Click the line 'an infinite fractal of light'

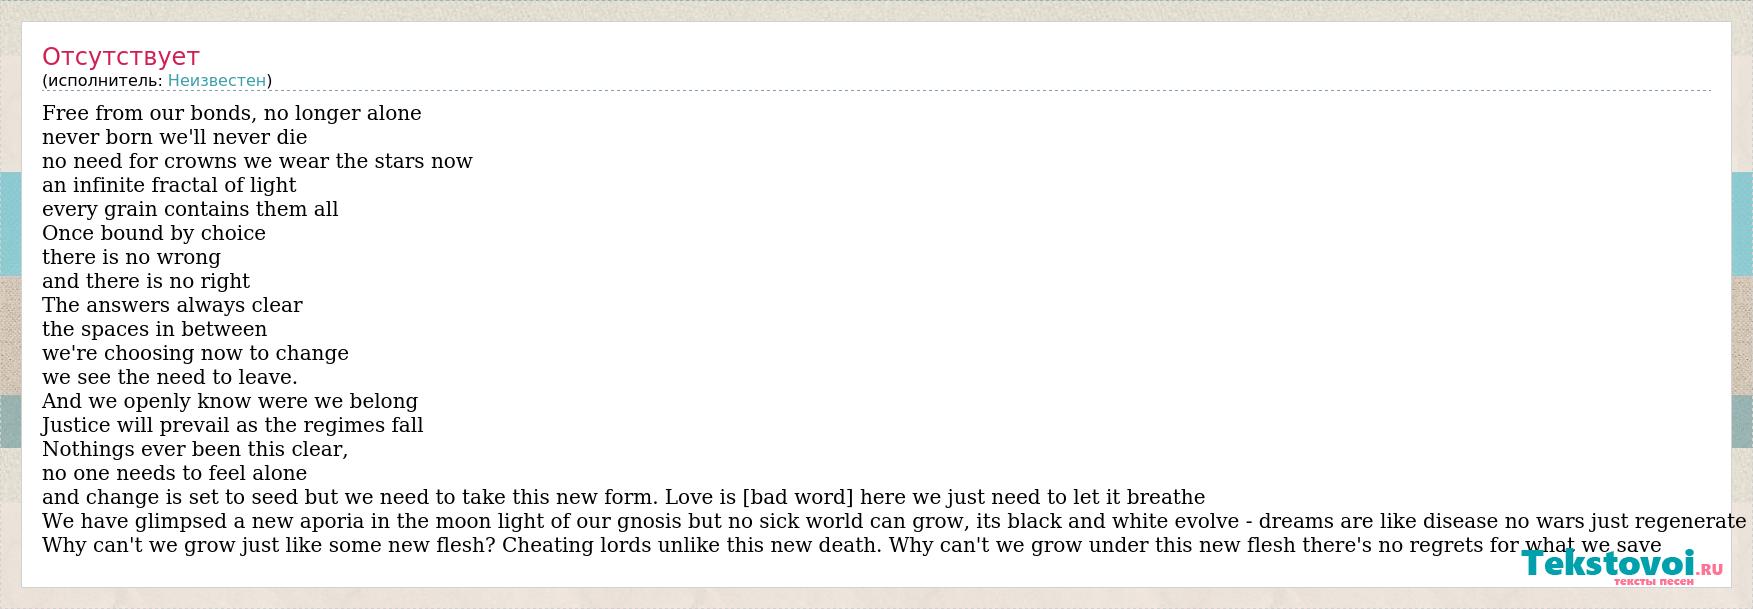(x=169, y=185)
